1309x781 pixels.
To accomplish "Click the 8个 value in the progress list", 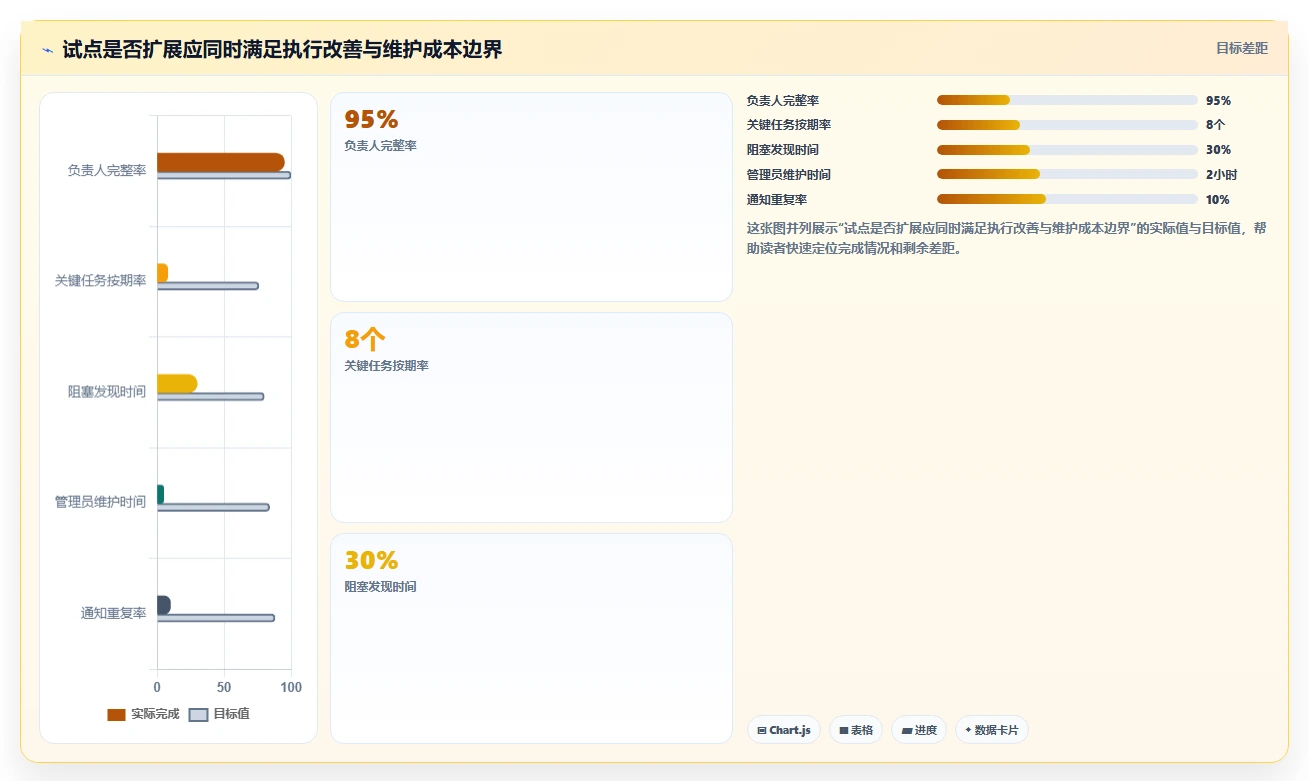I will tap(1215, 125).
